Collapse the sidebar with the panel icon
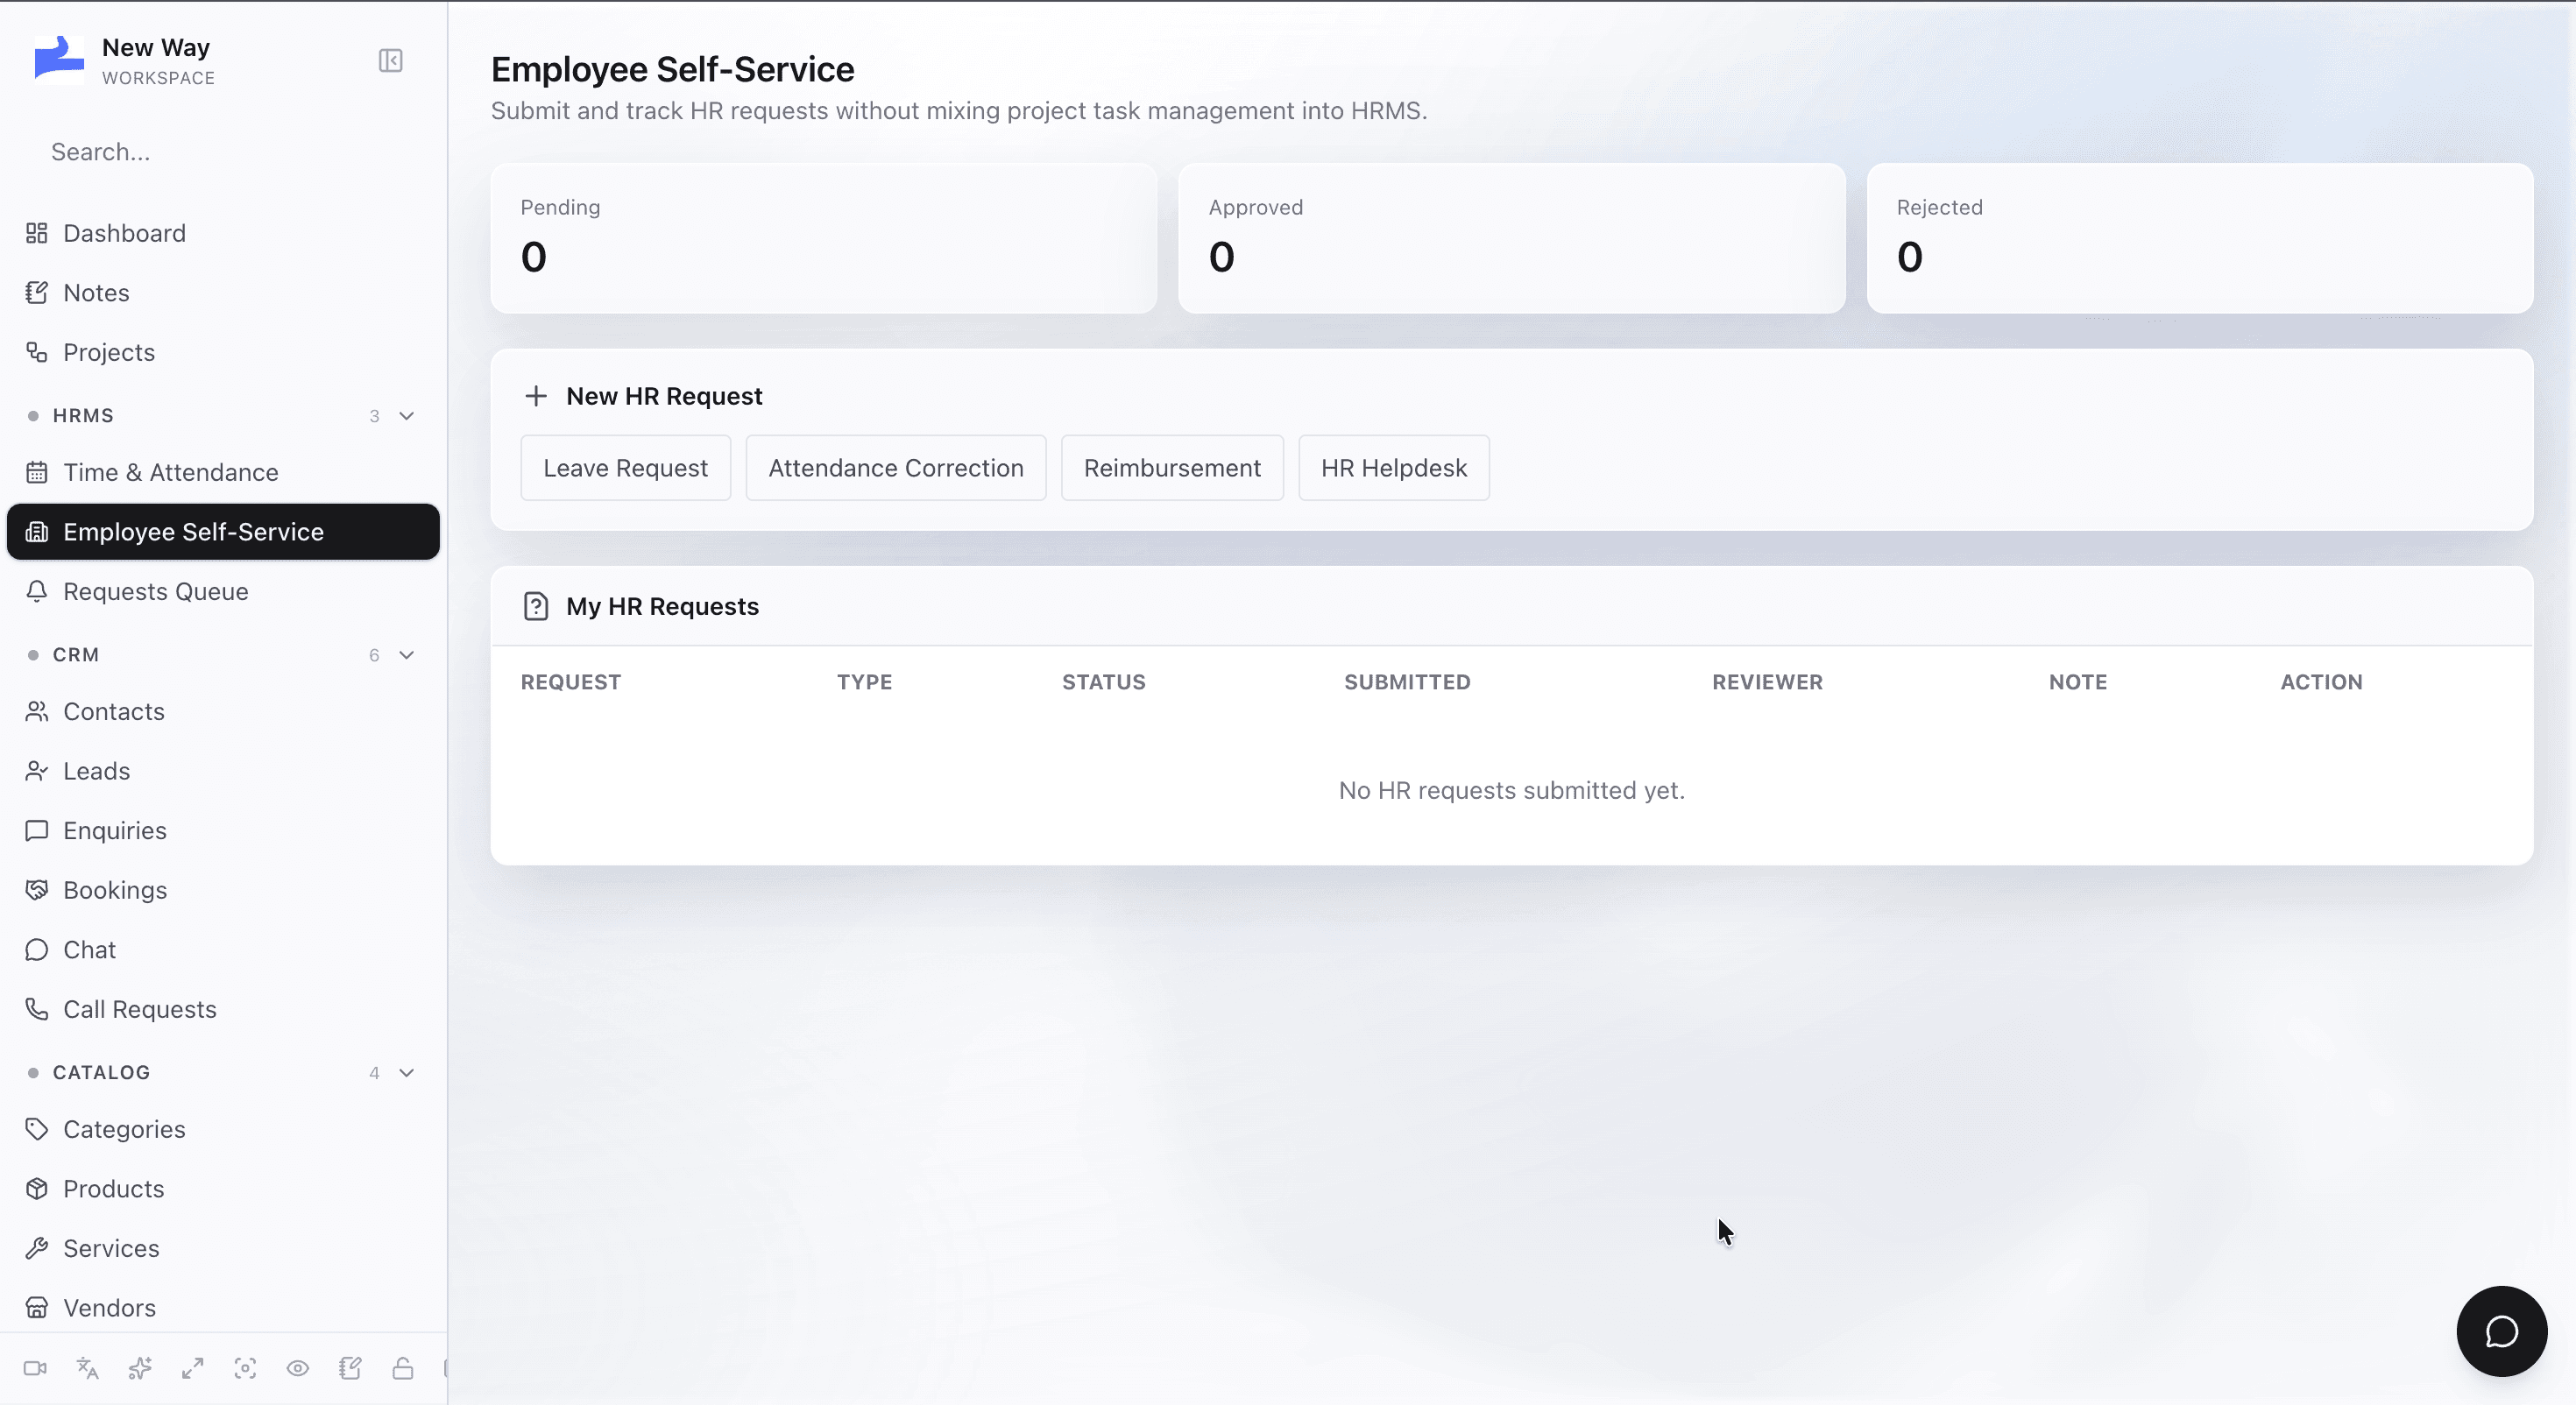The width and height of the screenshot is (2576, 1405). [390, 61]
